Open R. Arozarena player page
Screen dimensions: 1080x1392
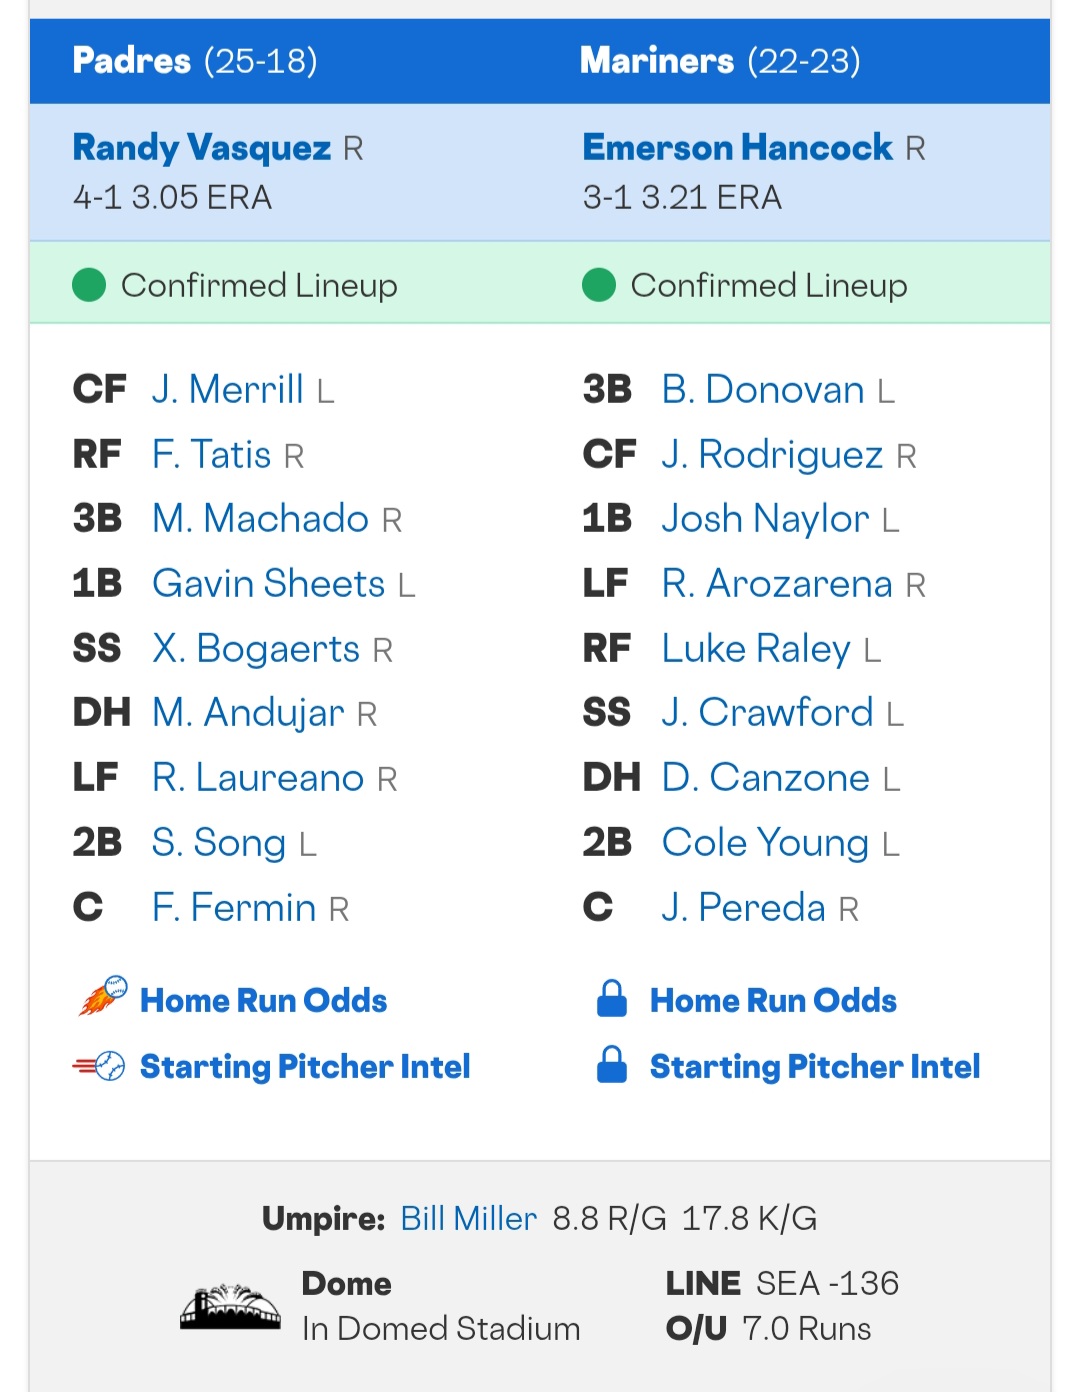(x=777, y=584)
